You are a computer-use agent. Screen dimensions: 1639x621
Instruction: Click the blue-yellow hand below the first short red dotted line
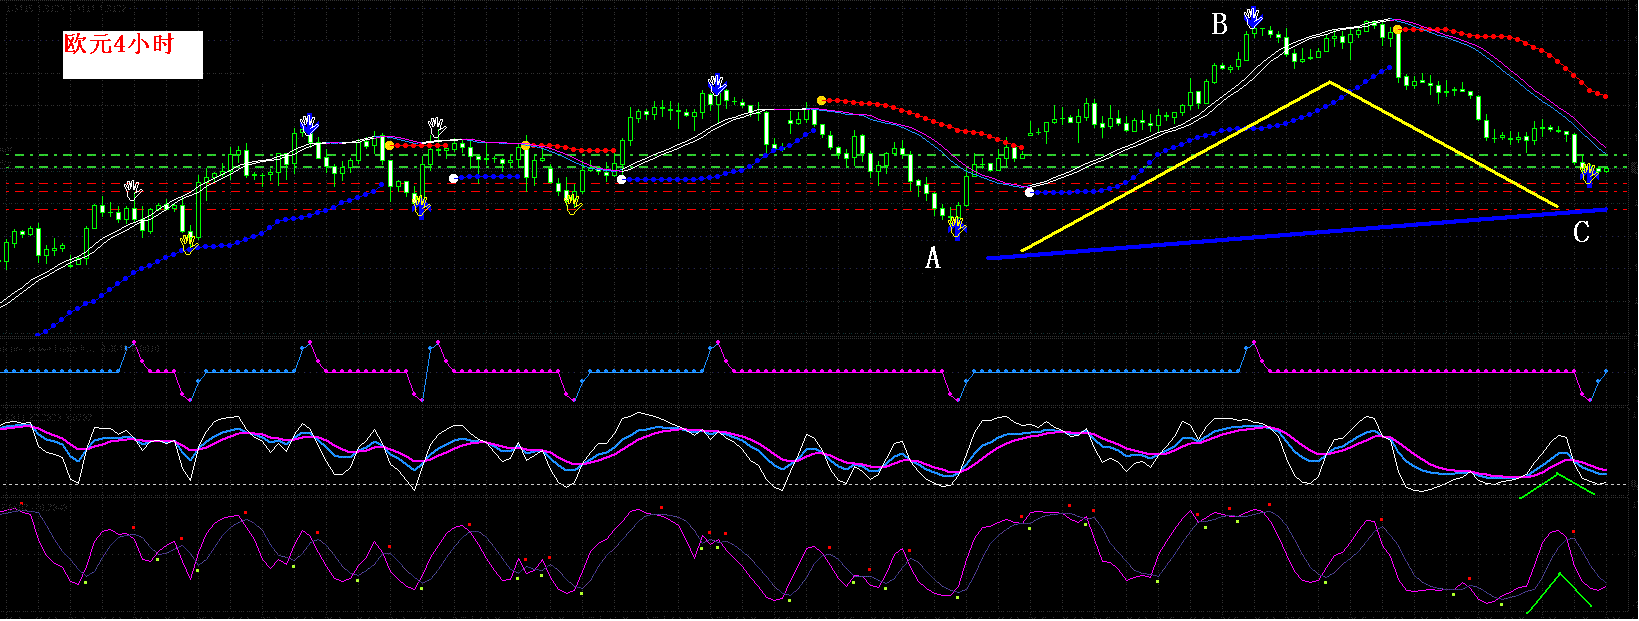[421, 206]
